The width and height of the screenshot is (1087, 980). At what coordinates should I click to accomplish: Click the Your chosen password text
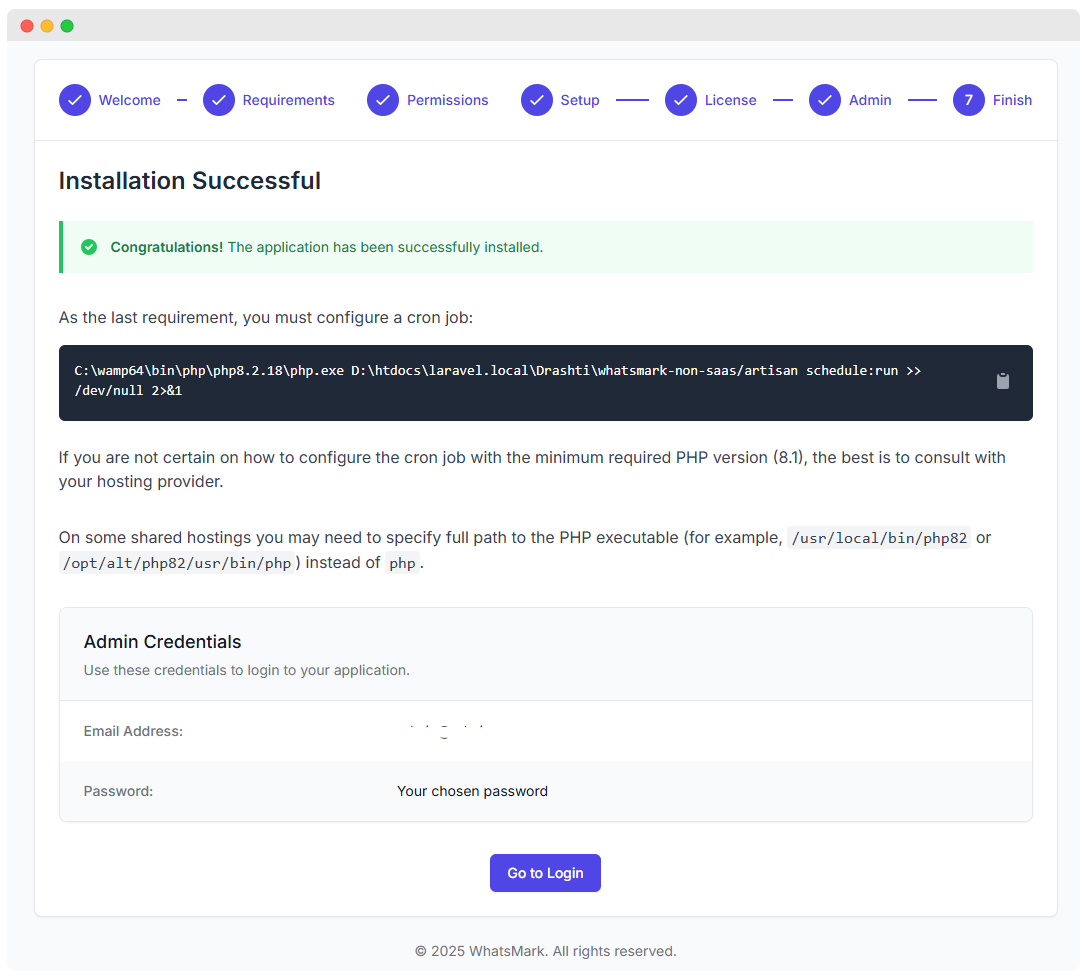click(x=472, y=791)
